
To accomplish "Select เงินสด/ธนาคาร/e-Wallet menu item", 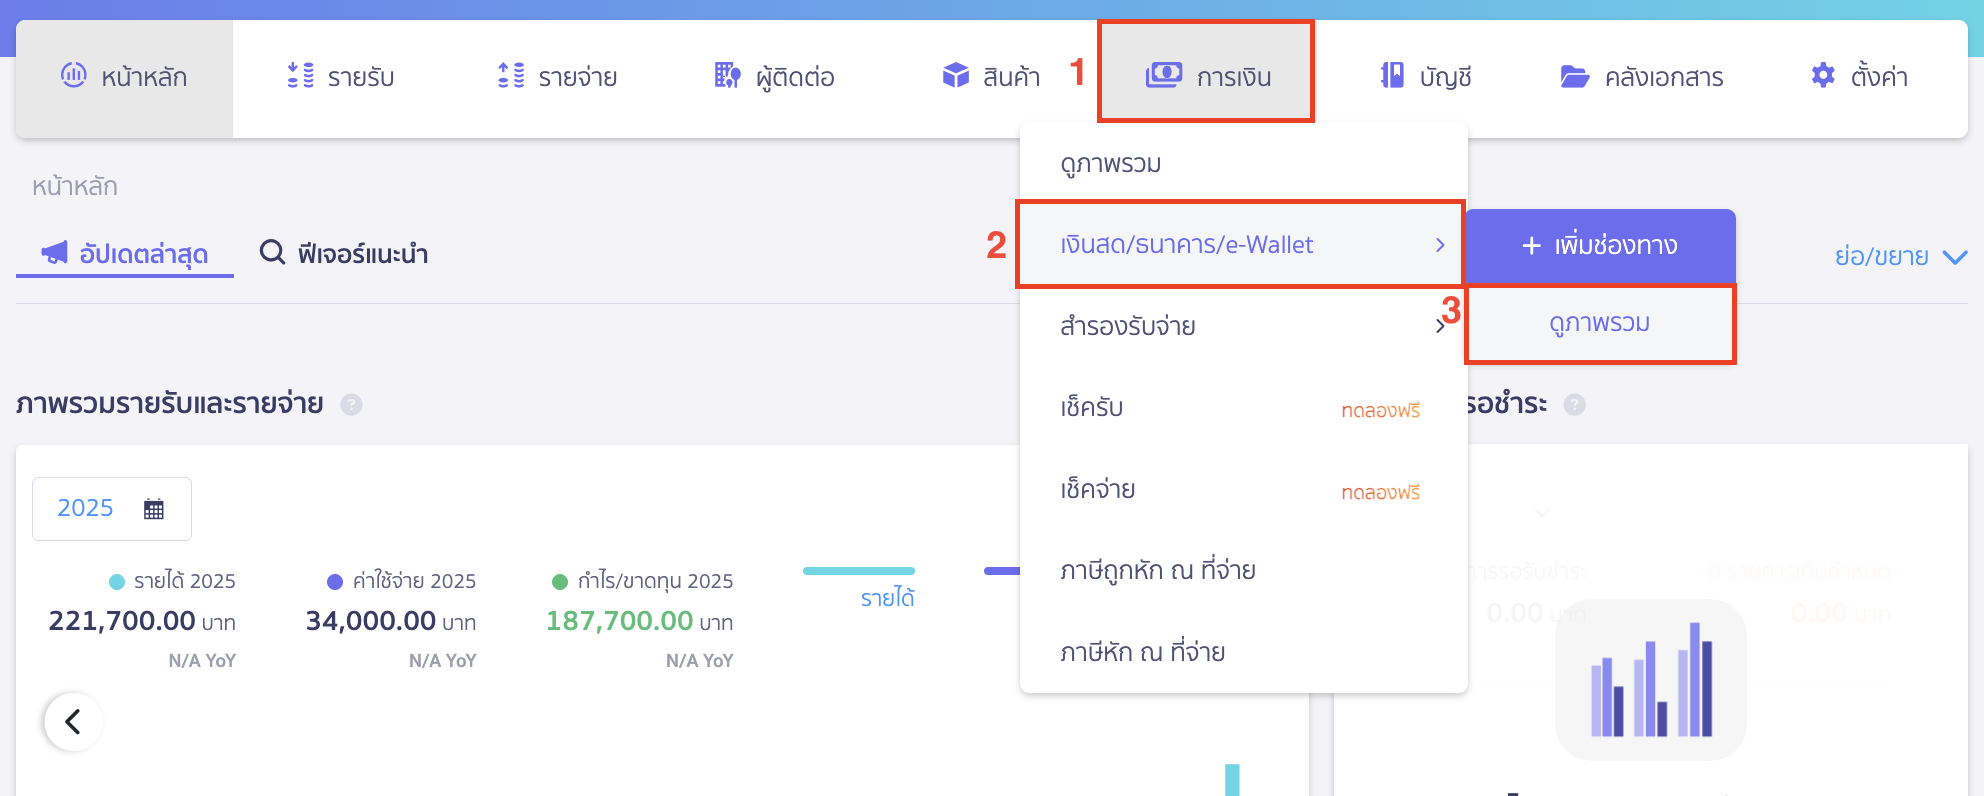I will pos(1240,245).
